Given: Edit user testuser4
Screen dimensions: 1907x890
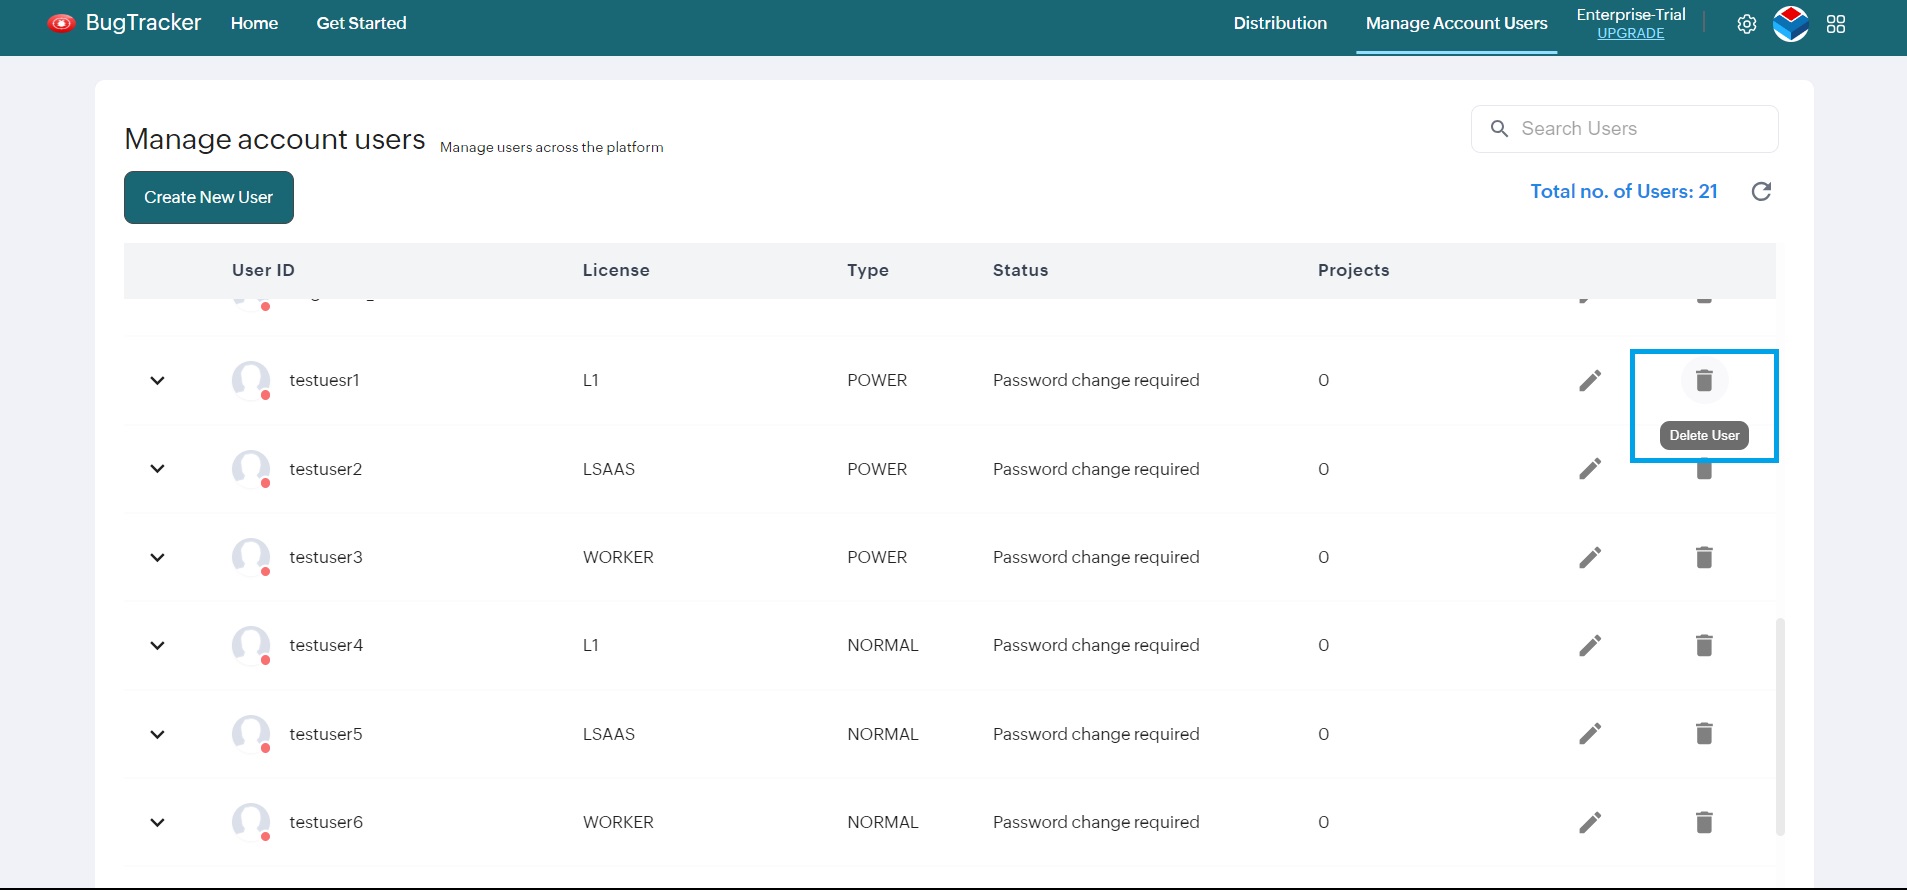Looking at the screenshot, I should pos(1590,645).
